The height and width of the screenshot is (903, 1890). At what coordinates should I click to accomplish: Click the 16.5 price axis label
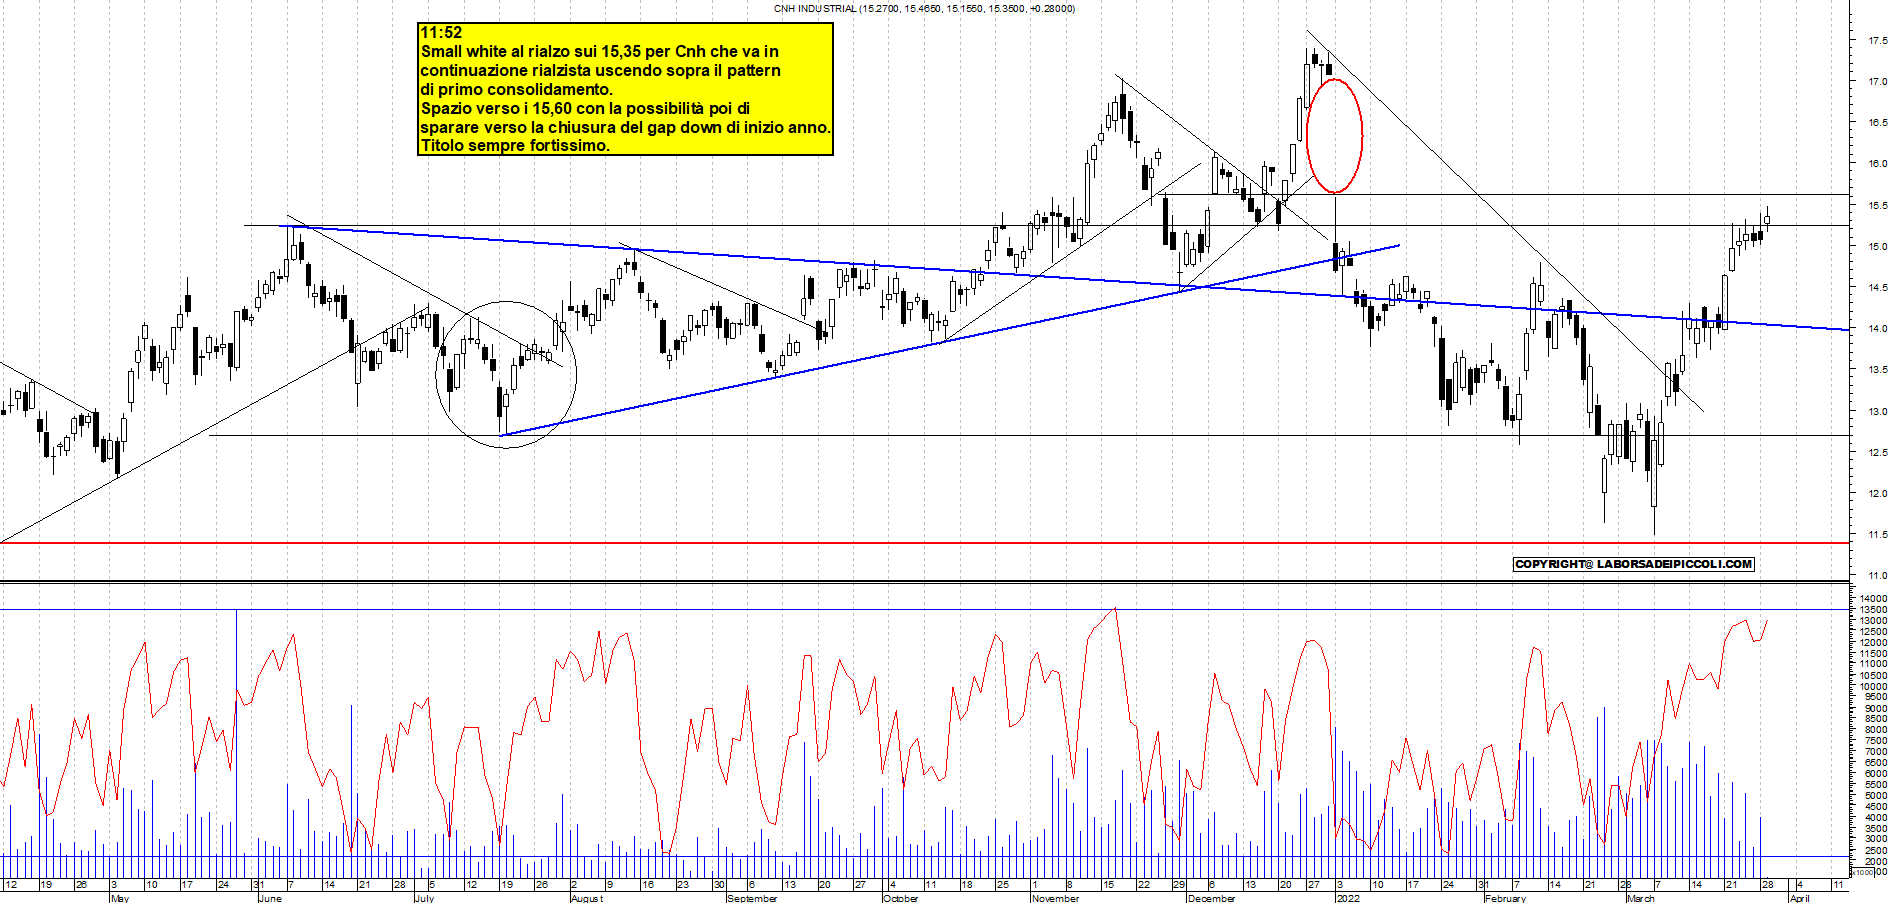coord(1877,123)
